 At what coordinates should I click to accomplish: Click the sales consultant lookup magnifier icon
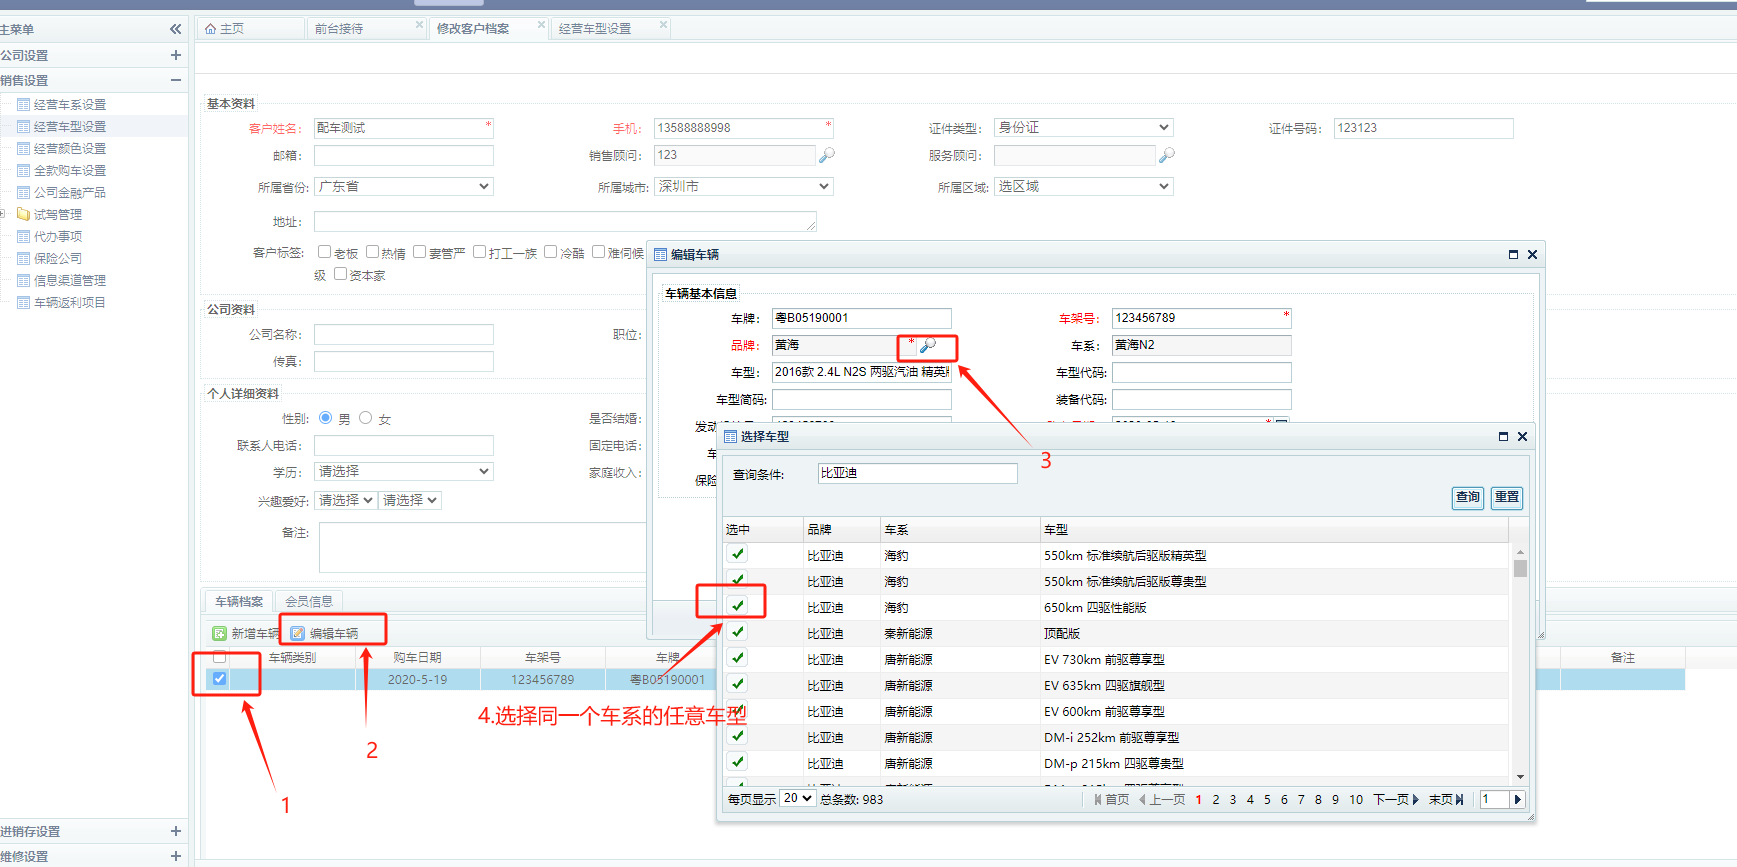(826, 155)
